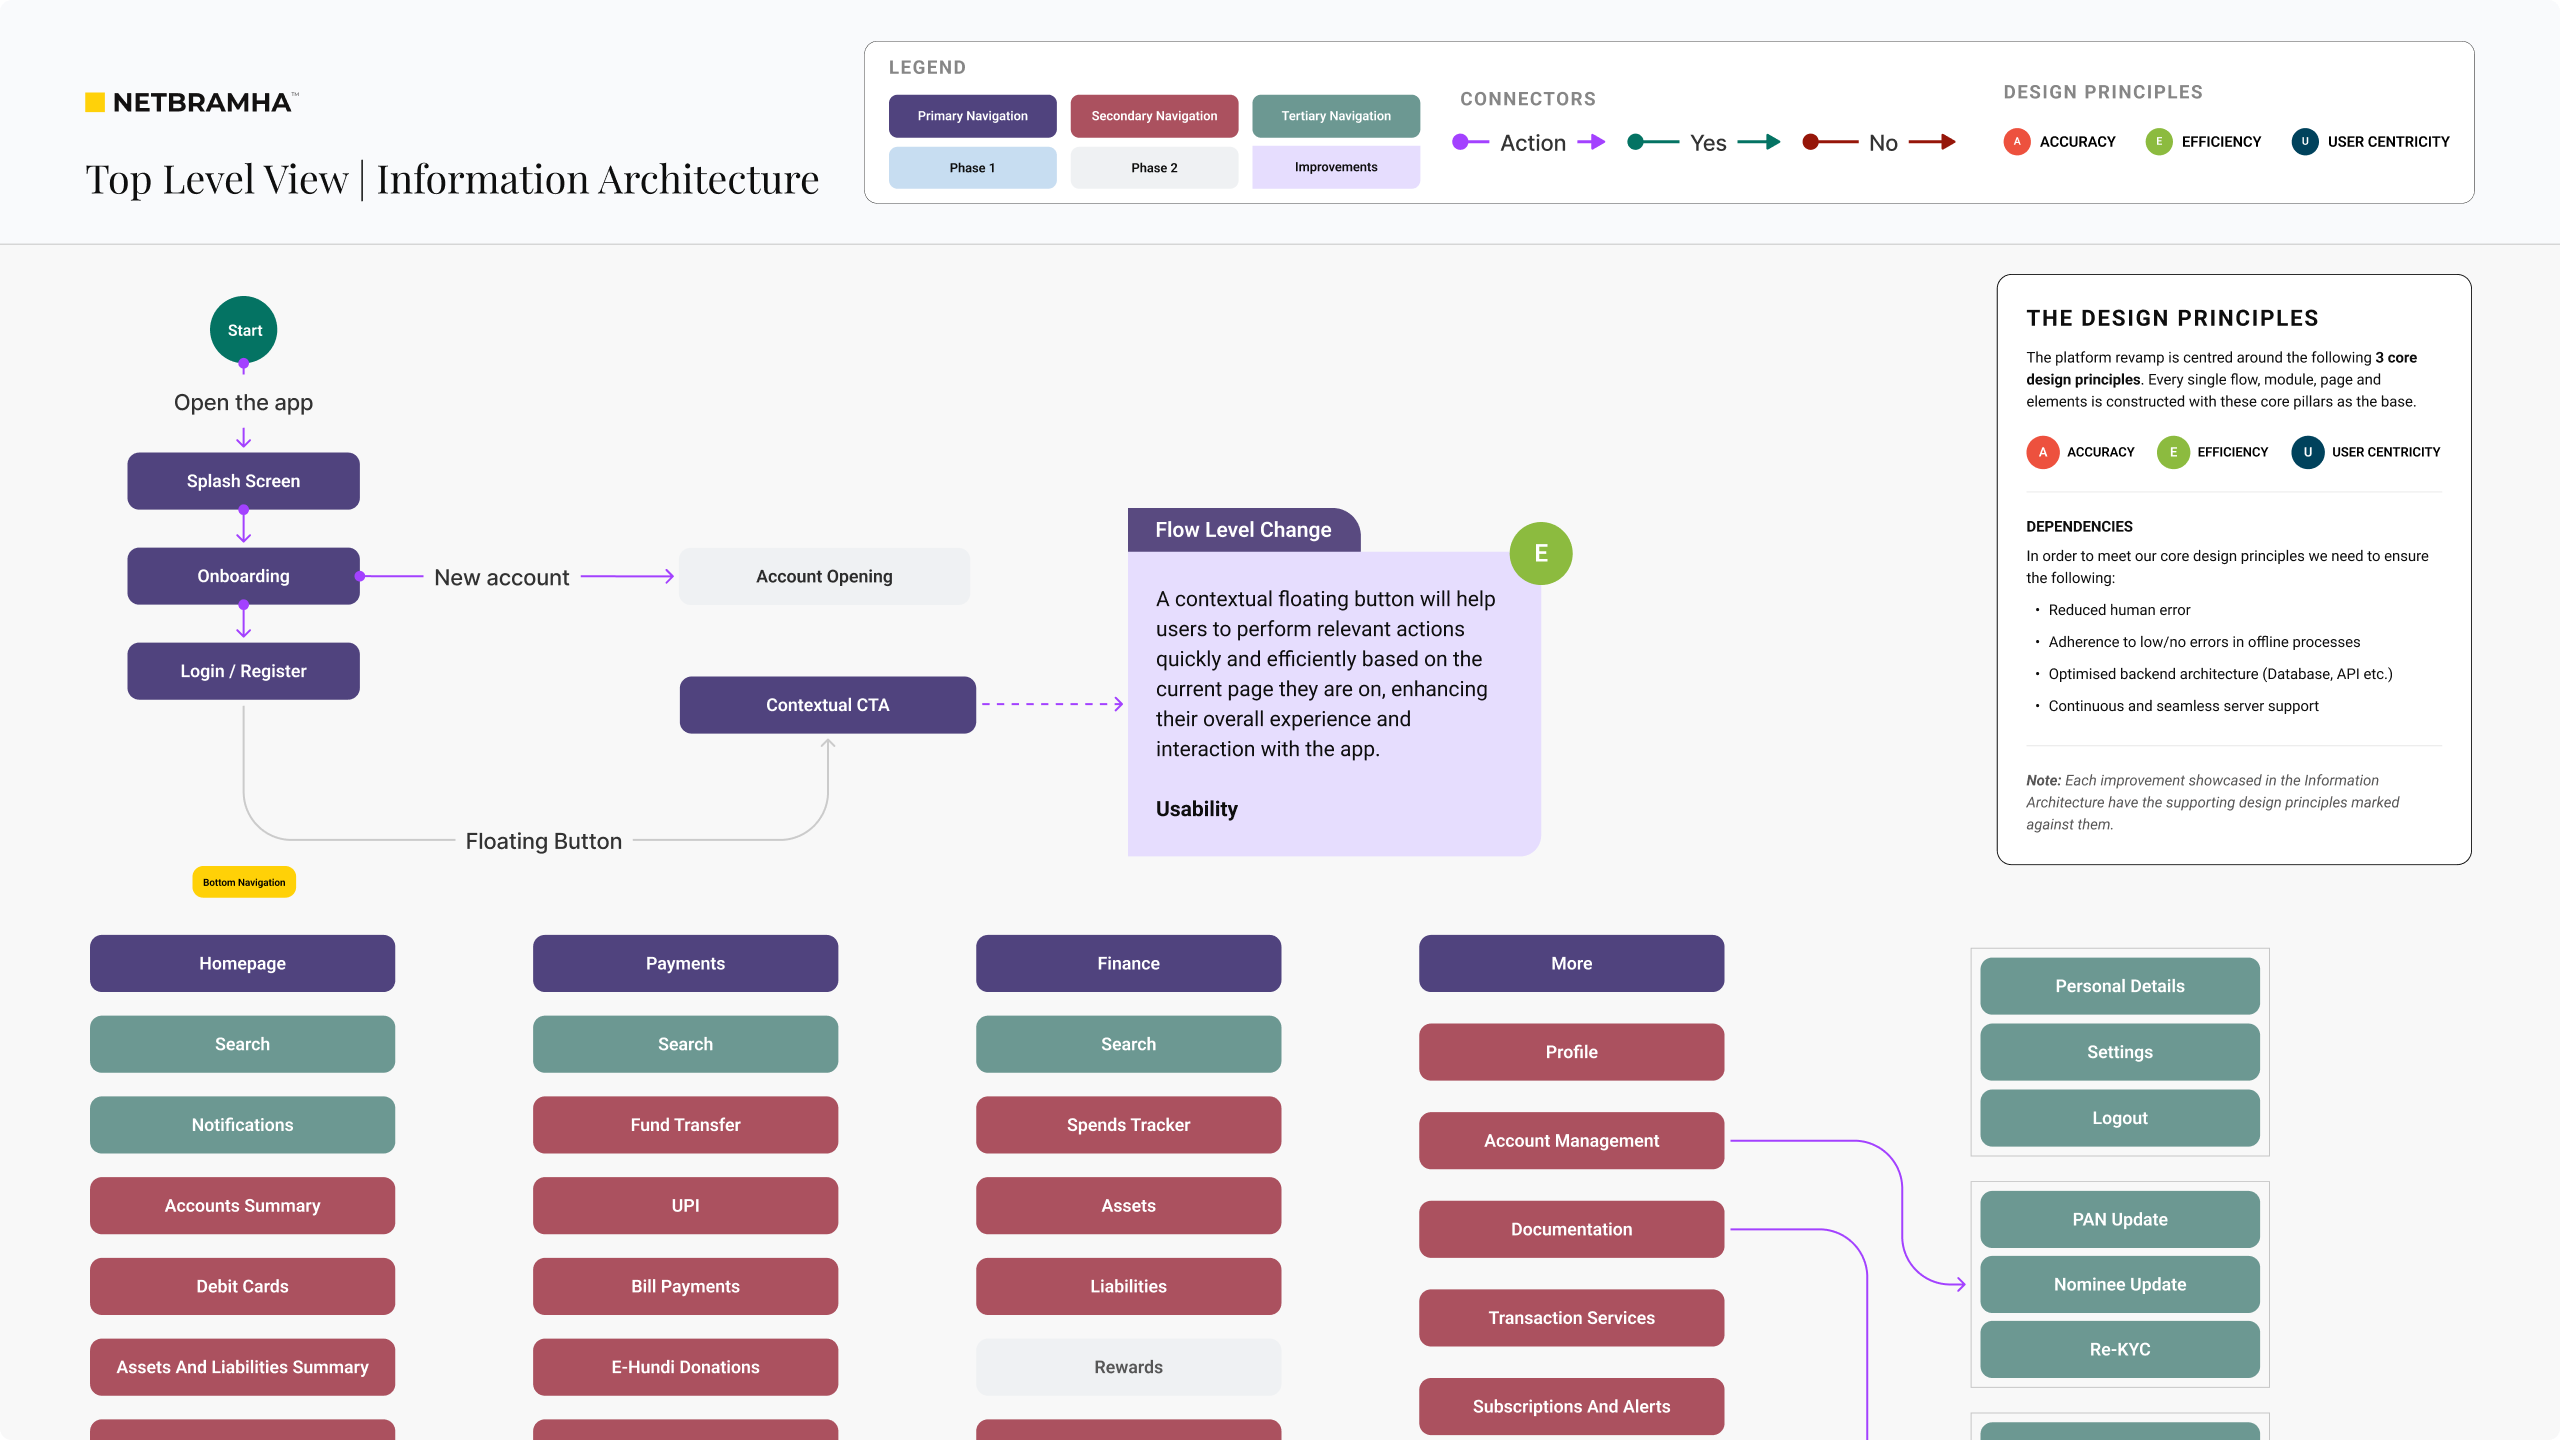2560x1440 pixels.
Task: Click the Splash Screen node
Action: 243,481
